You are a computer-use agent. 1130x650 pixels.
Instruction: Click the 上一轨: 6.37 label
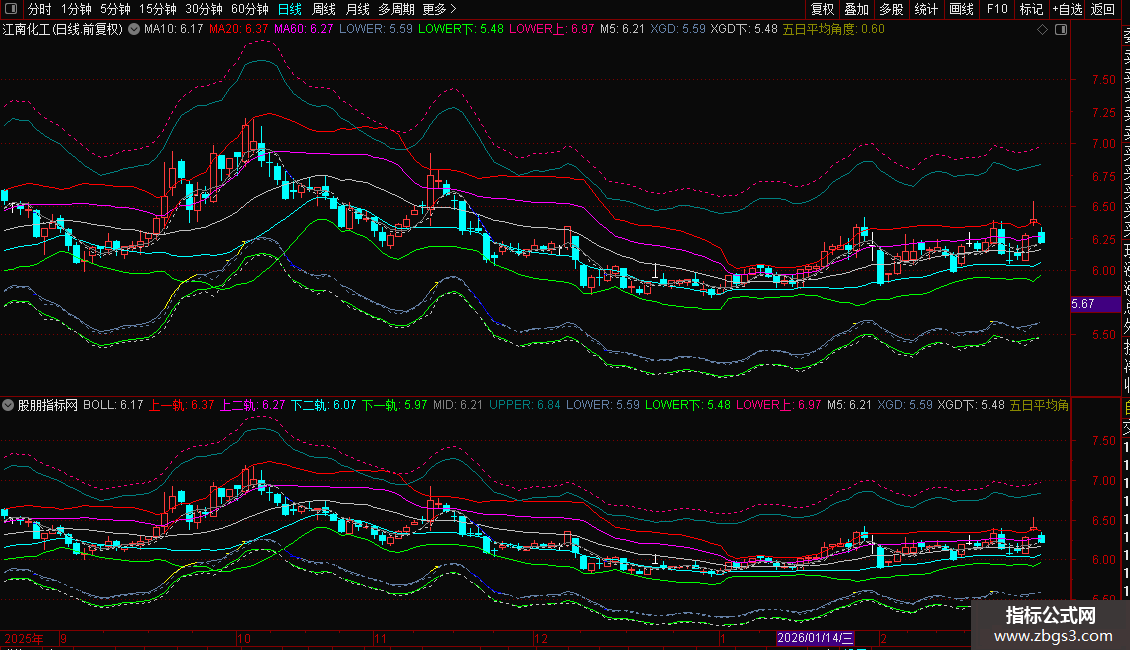click(x=182, y=405)
